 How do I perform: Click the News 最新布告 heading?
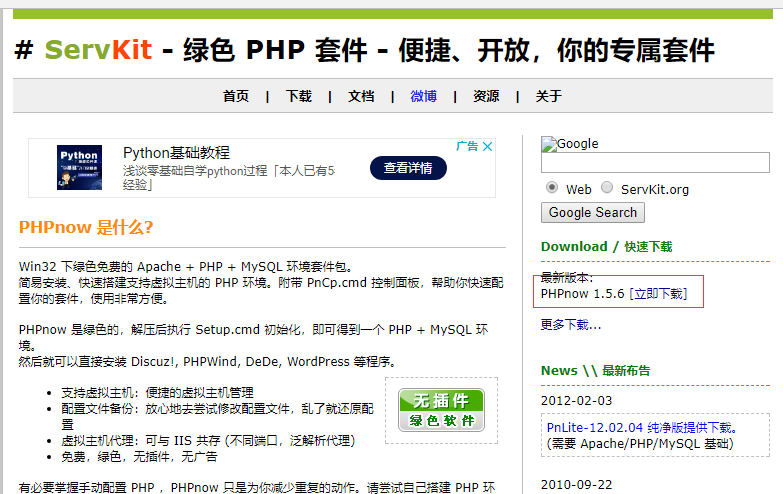click(x=595, y=371)
